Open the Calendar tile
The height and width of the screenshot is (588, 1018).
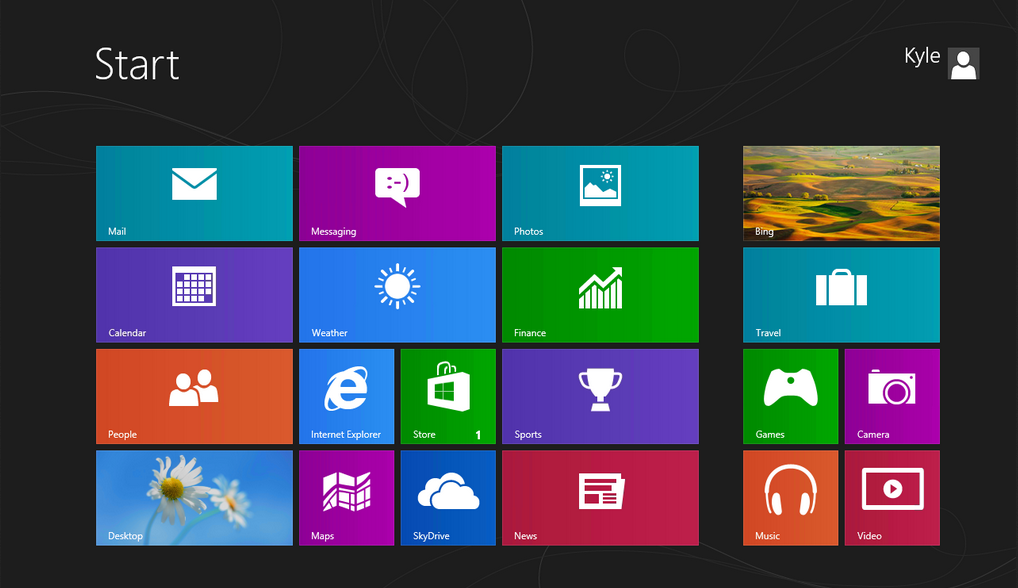[194, 295]
